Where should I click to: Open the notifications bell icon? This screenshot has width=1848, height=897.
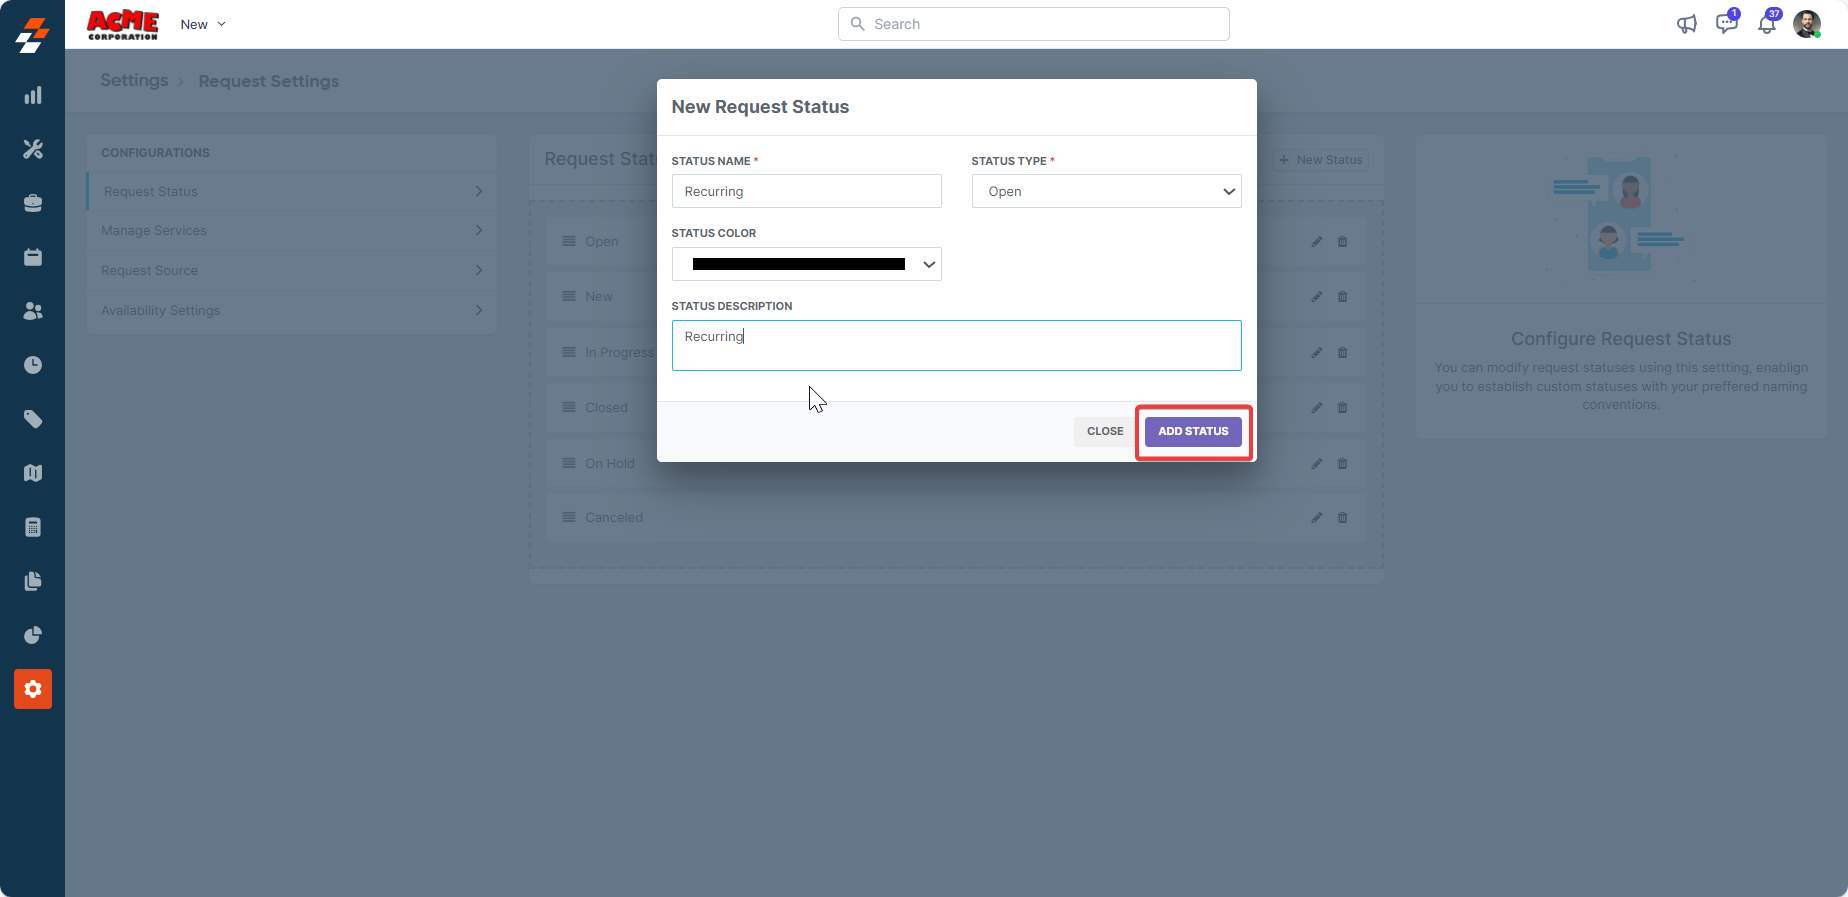pyautogui.click(x=1767, y=24)
